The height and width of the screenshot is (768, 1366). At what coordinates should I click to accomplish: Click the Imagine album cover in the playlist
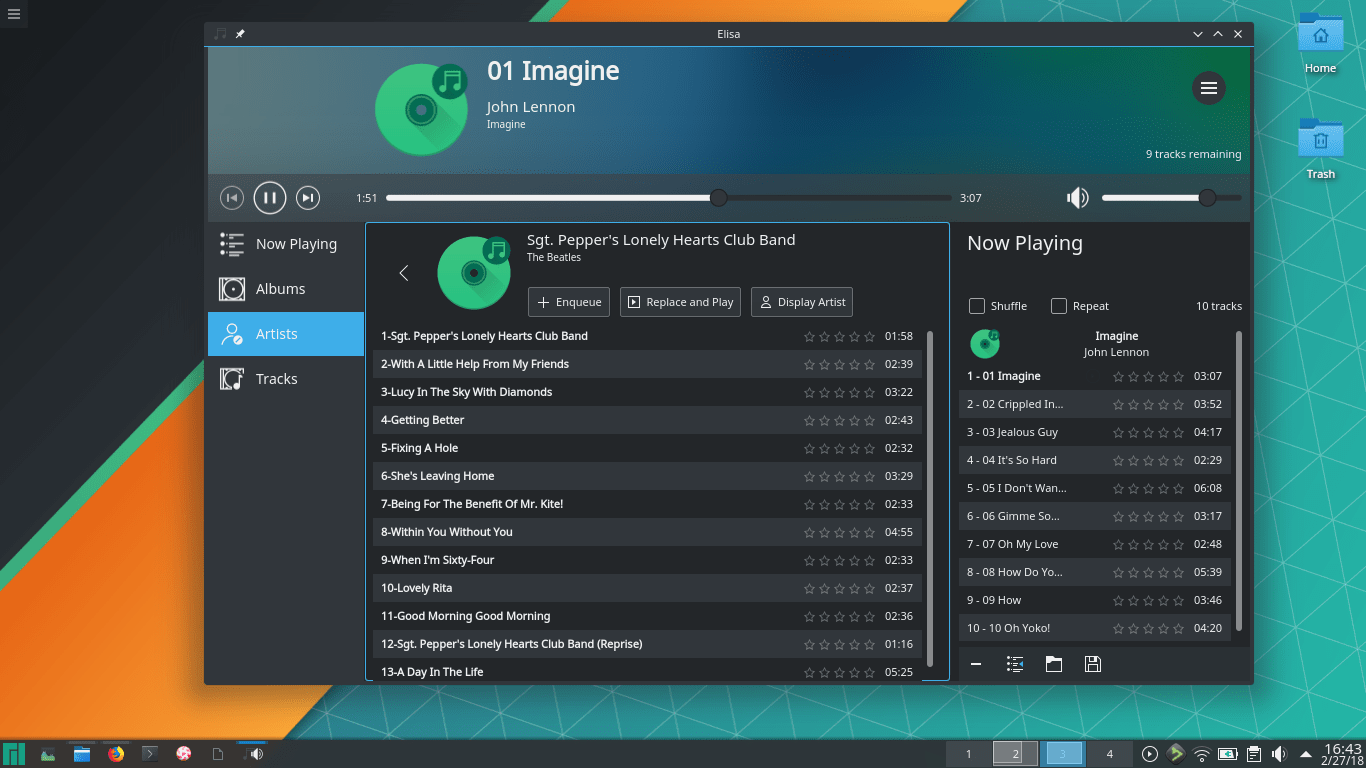pyautogui.click(x=985, y=344)
